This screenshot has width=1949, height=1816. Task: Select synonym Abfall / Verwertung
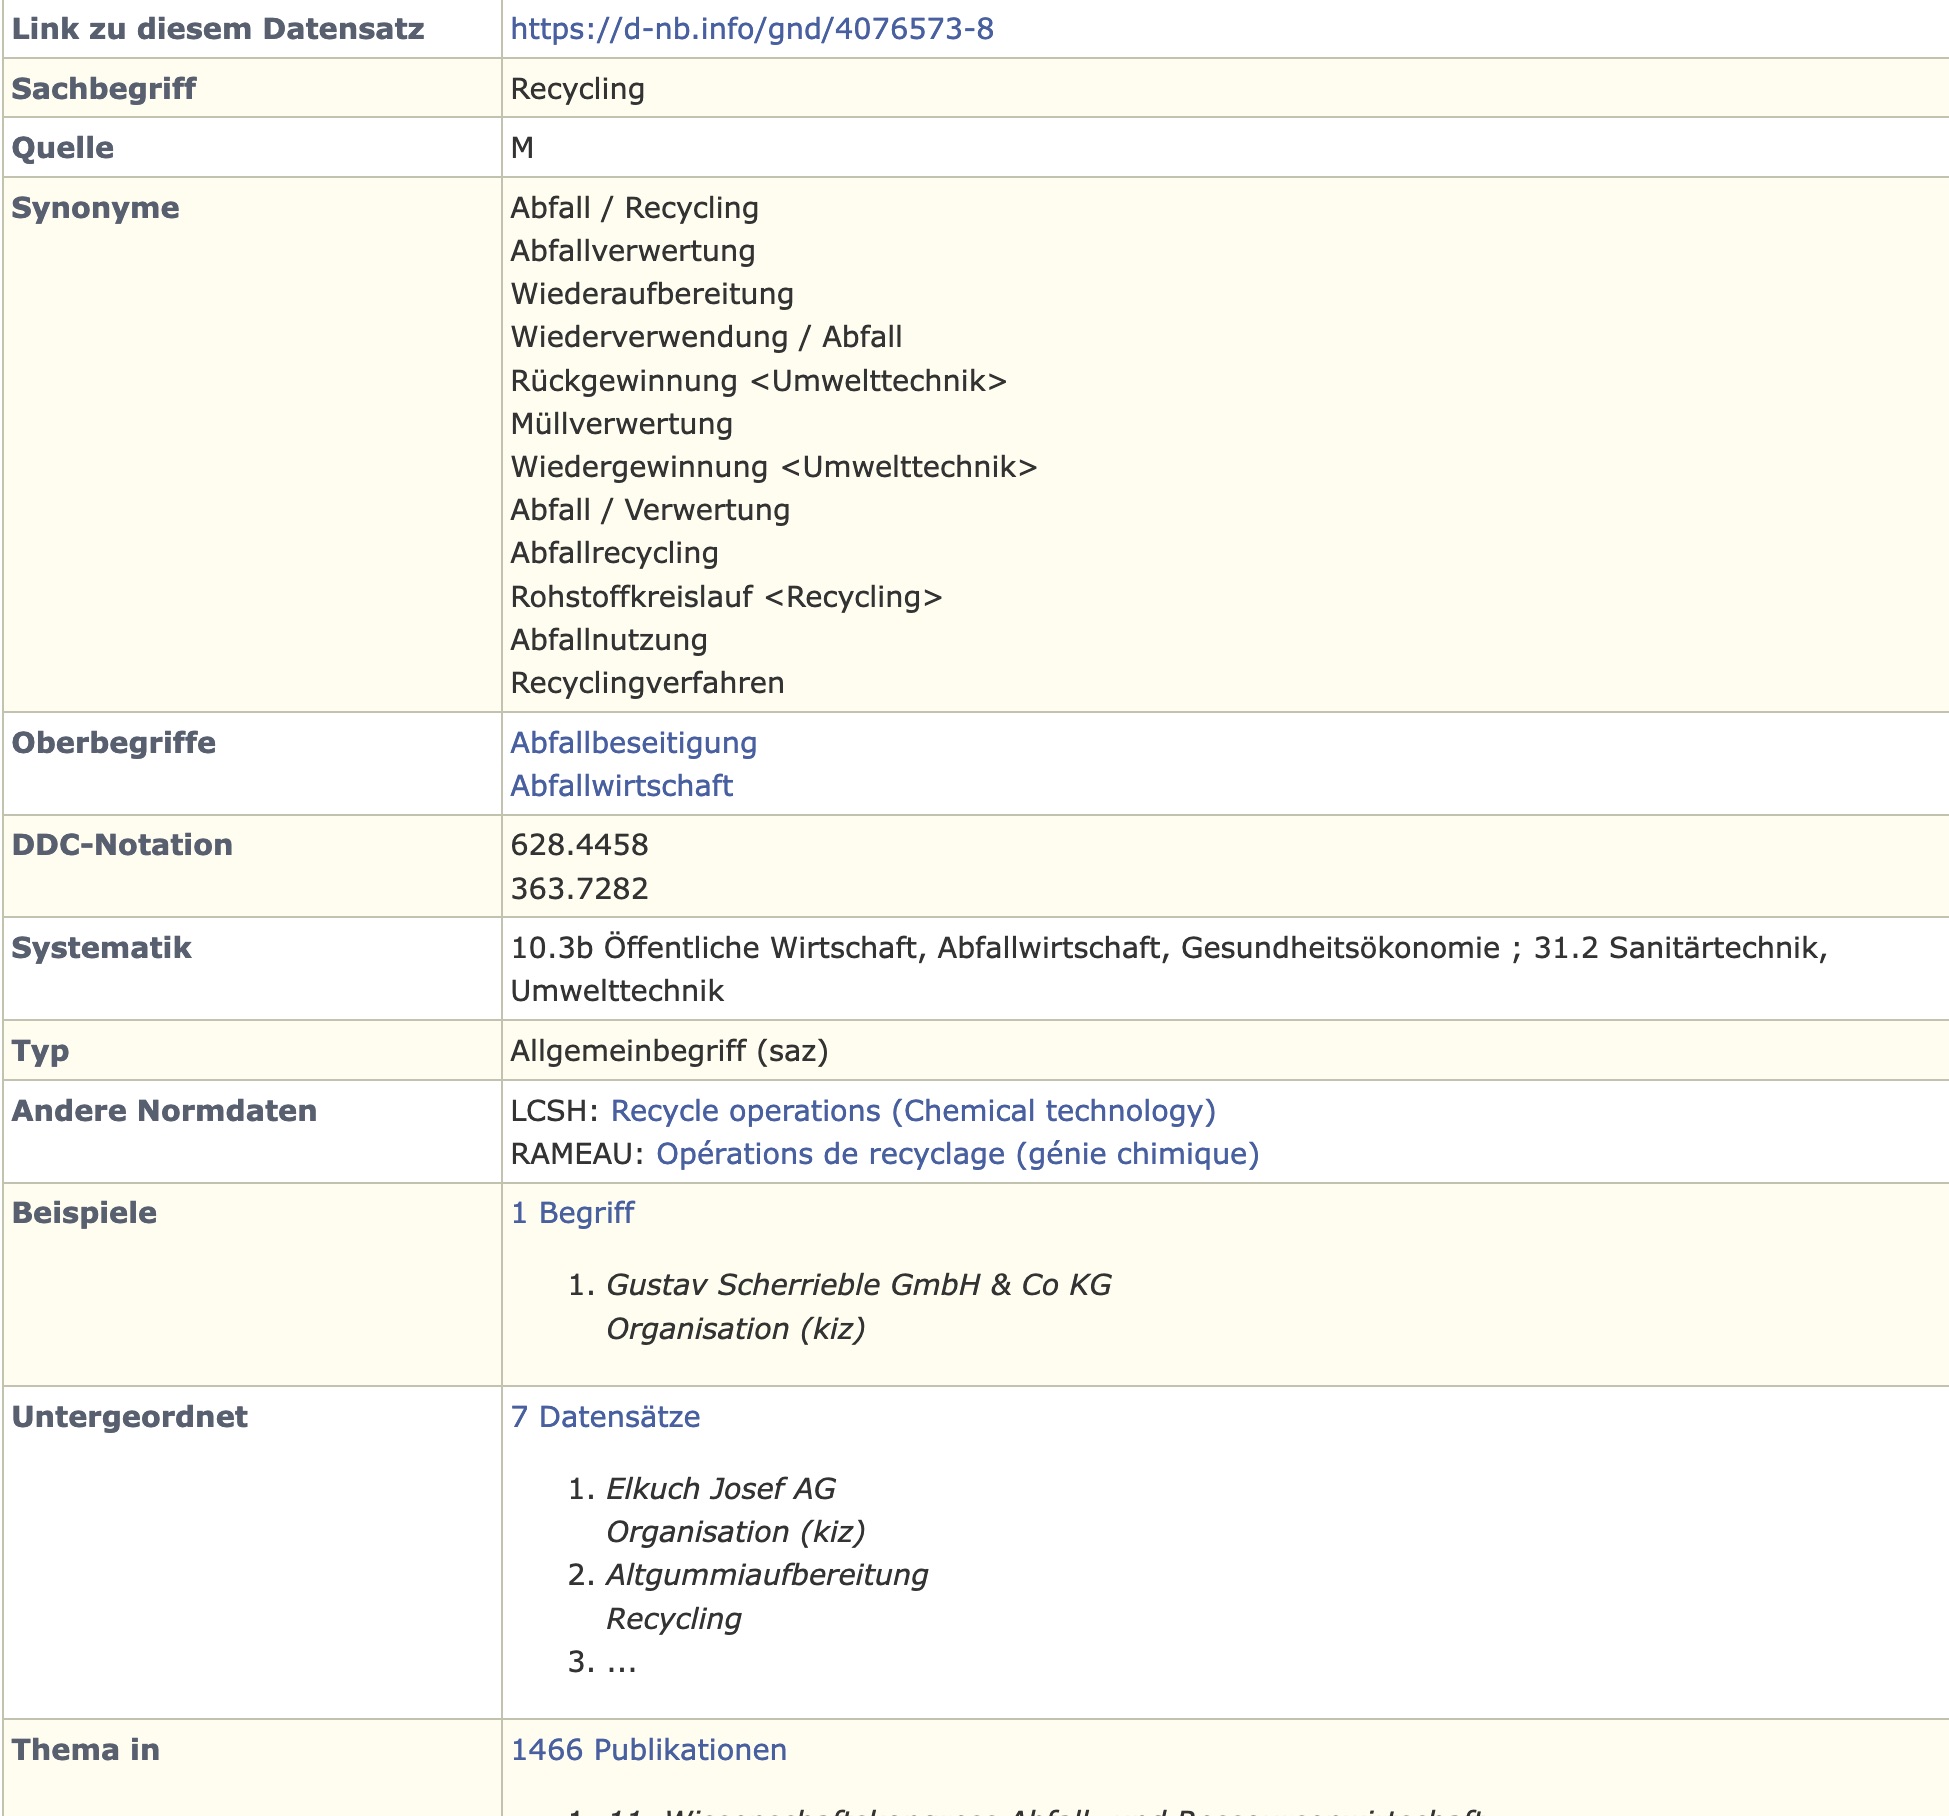(x=650, y=510)
